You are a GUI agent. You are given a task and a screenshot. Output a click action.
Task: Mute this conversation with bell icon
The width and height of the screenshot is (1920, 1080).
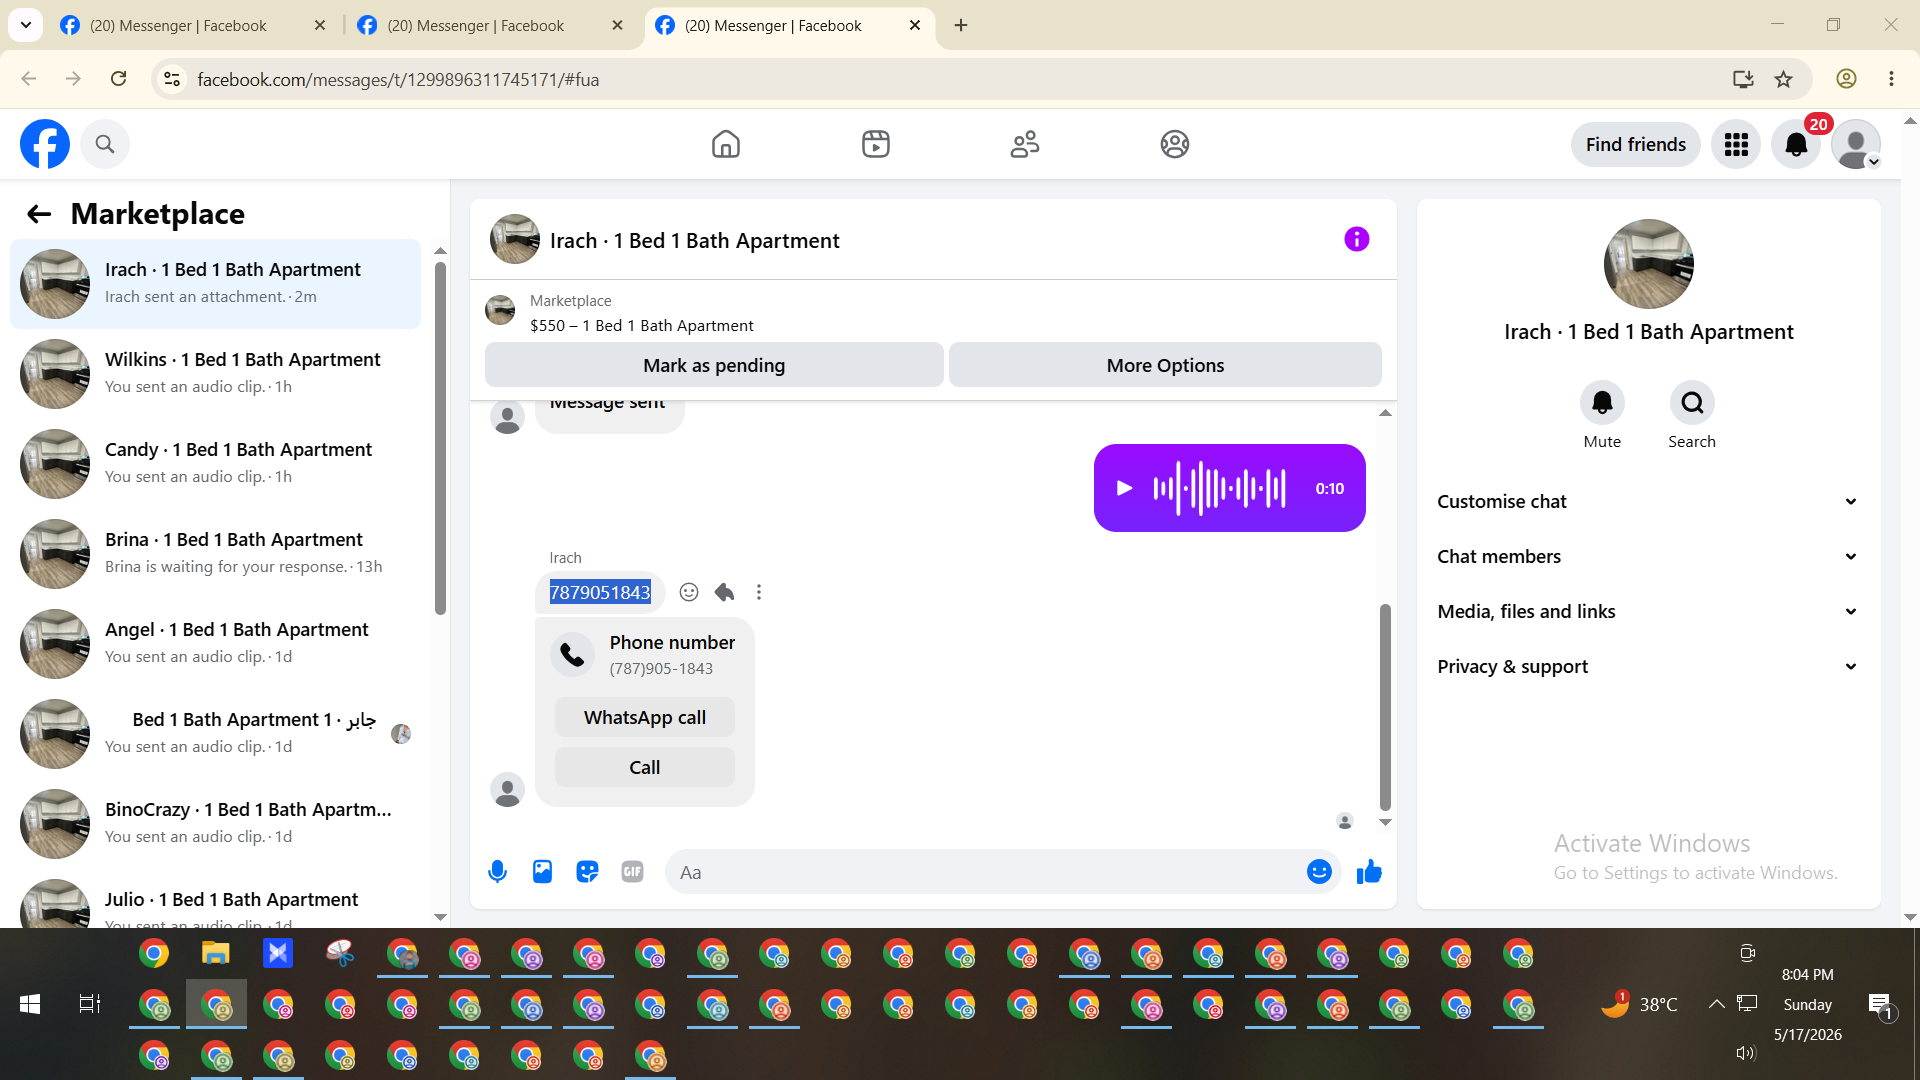click(x=1602, y=403)
